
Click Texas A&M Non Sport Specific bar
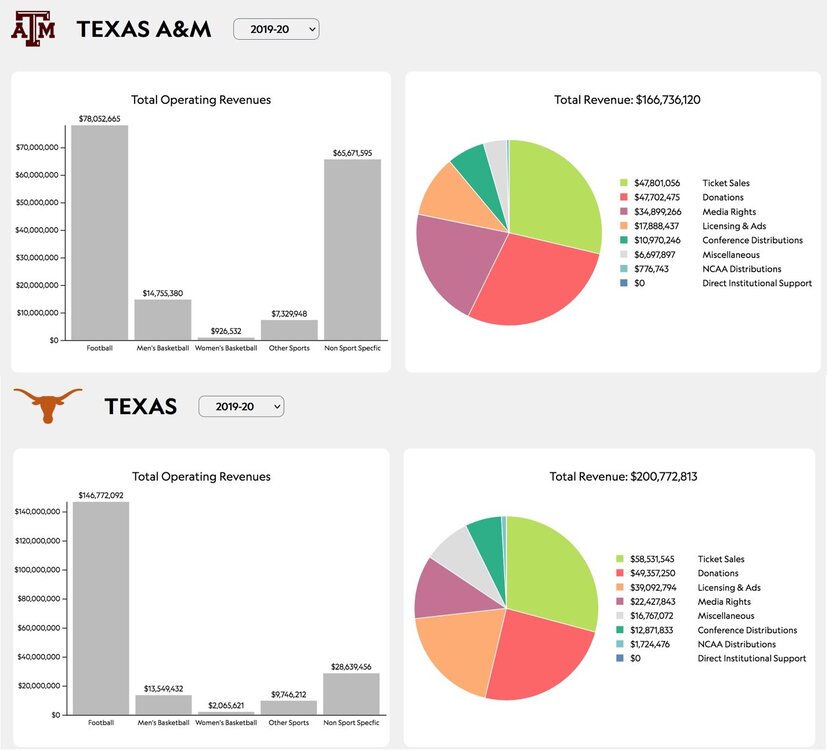point(352,250)
